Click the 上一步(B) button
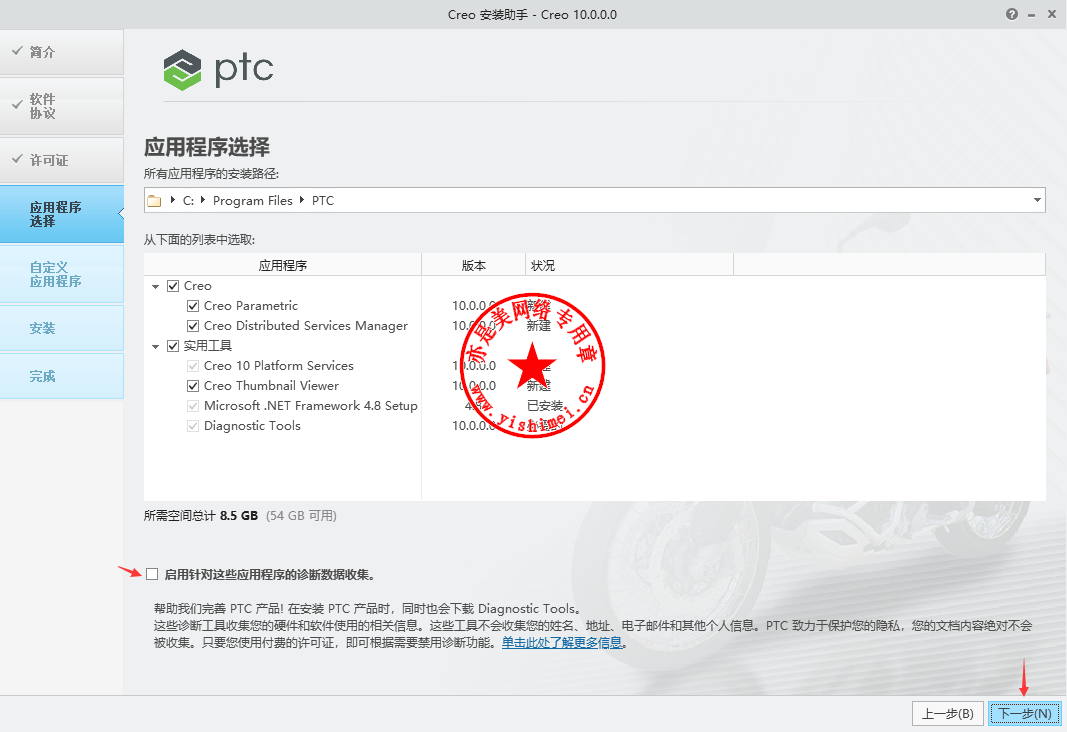Viewport: 1067px width, 732px height. pos(947,714)
